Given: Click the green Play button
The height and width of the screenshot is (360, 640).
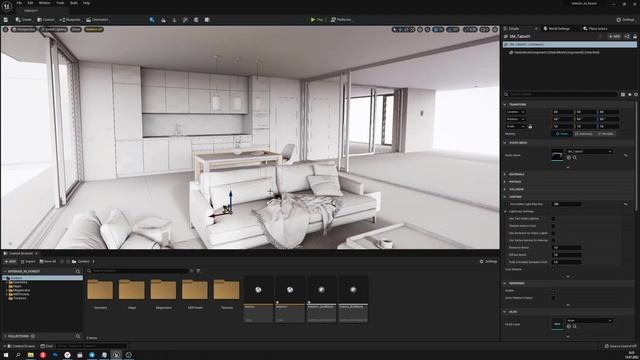Looking at the screenshot, I should pyautogui.click(x=316, y=20).
